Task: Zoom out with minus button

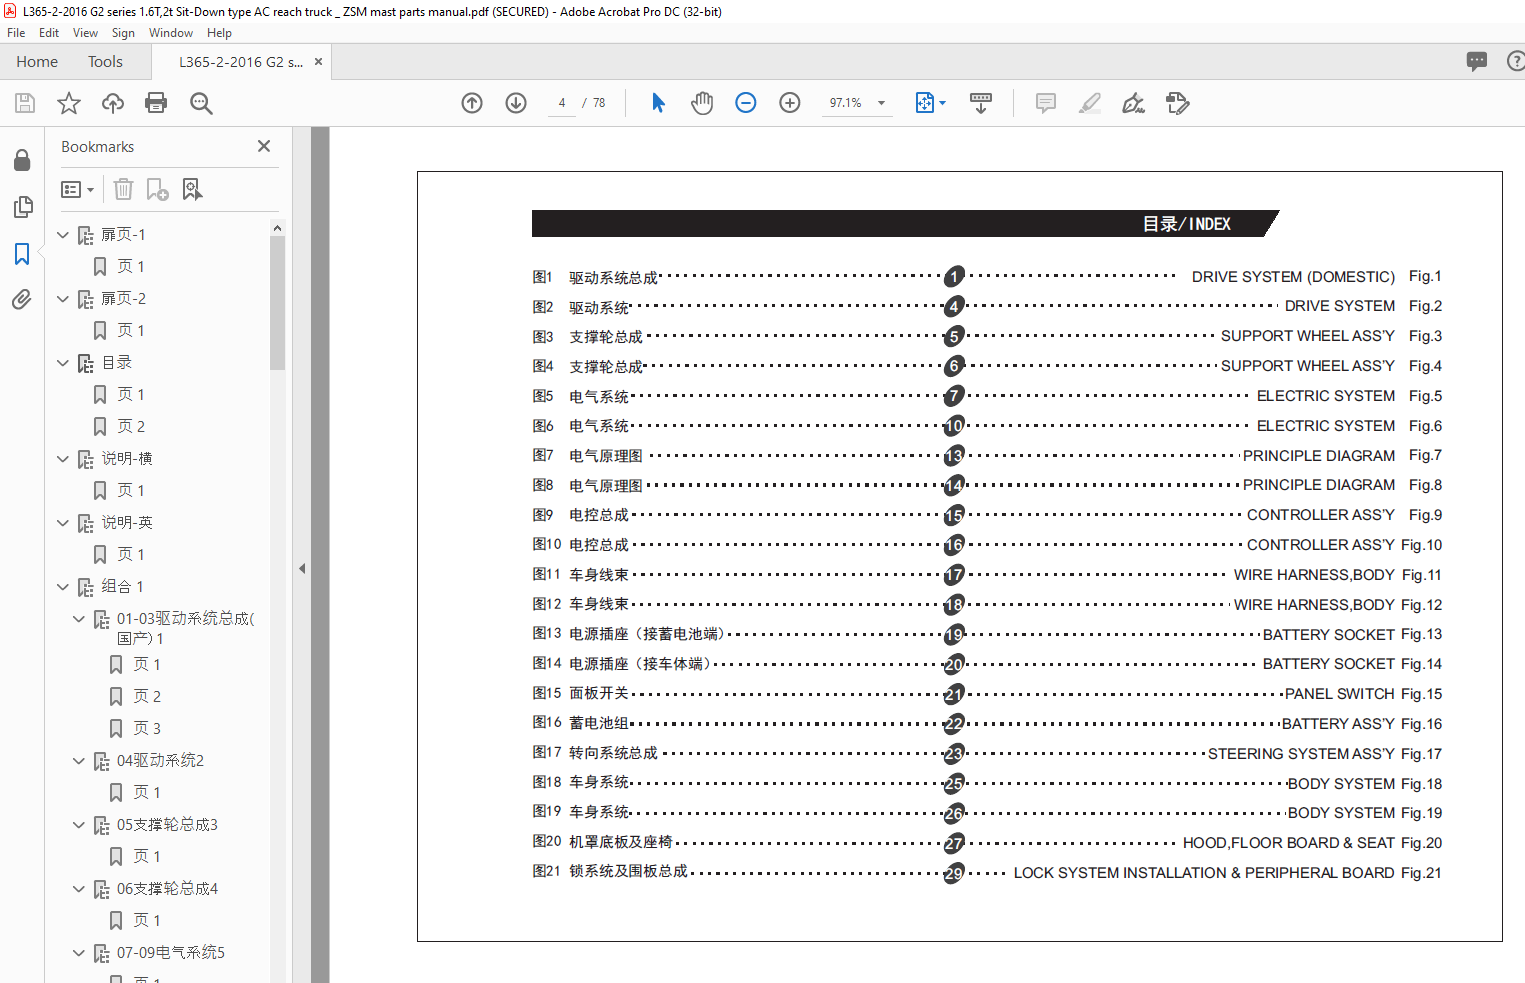Action: click(x=746, y=103)
